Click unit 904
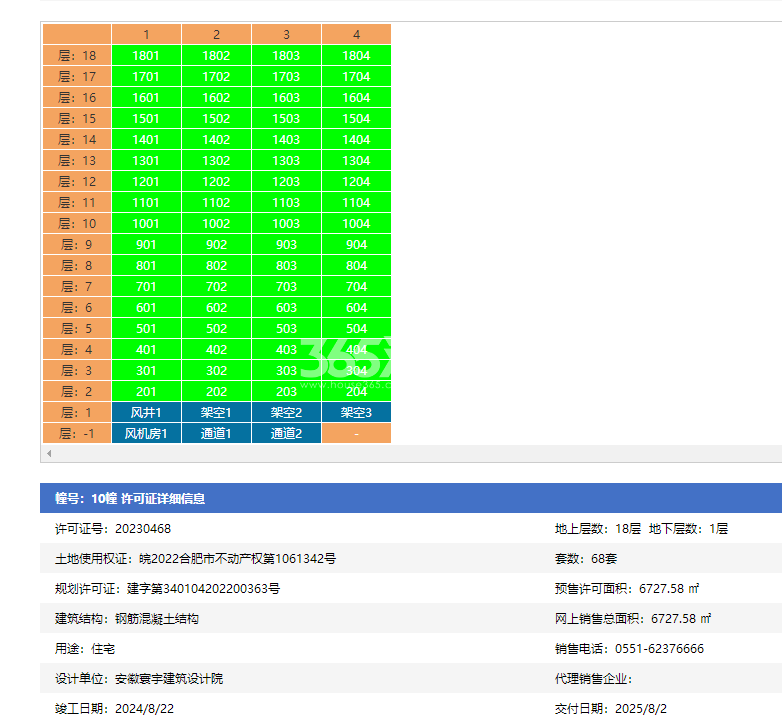 pos(356,244)
